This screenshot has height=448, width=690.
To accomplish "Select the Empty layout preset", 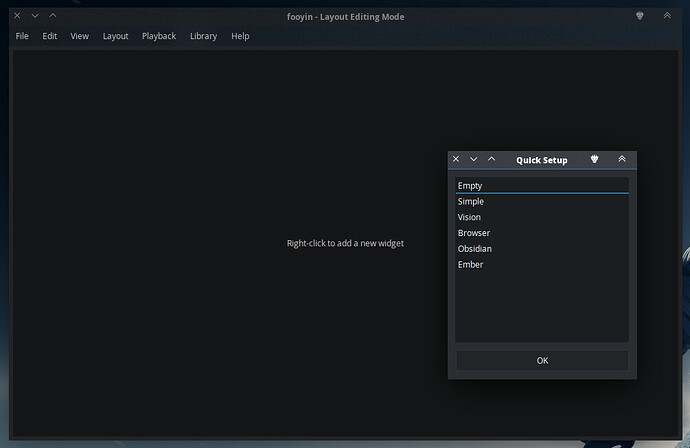I will [471, 186].
